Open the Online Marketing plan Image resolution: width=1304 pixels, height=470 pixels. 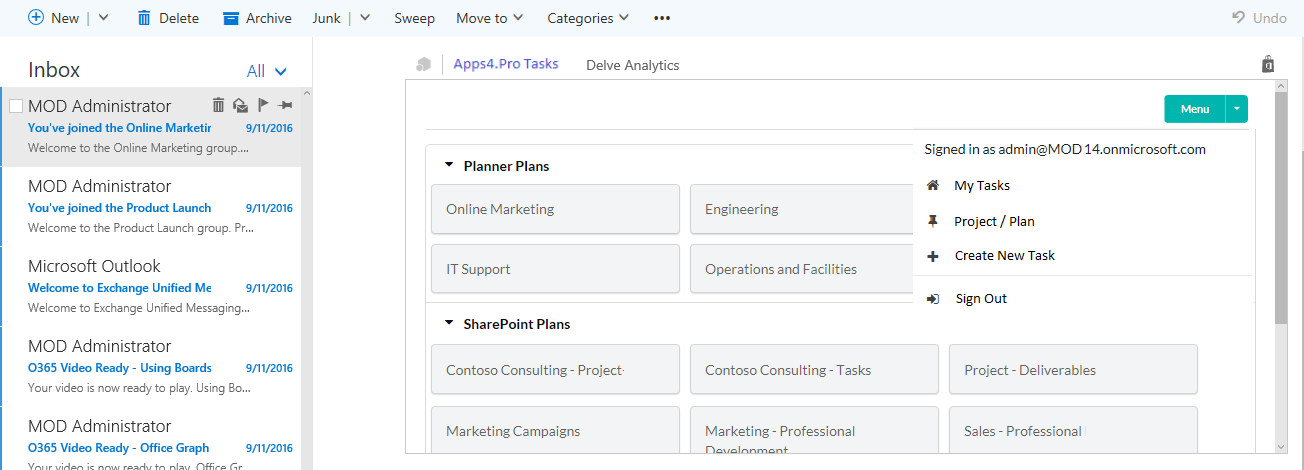[555, 209]
